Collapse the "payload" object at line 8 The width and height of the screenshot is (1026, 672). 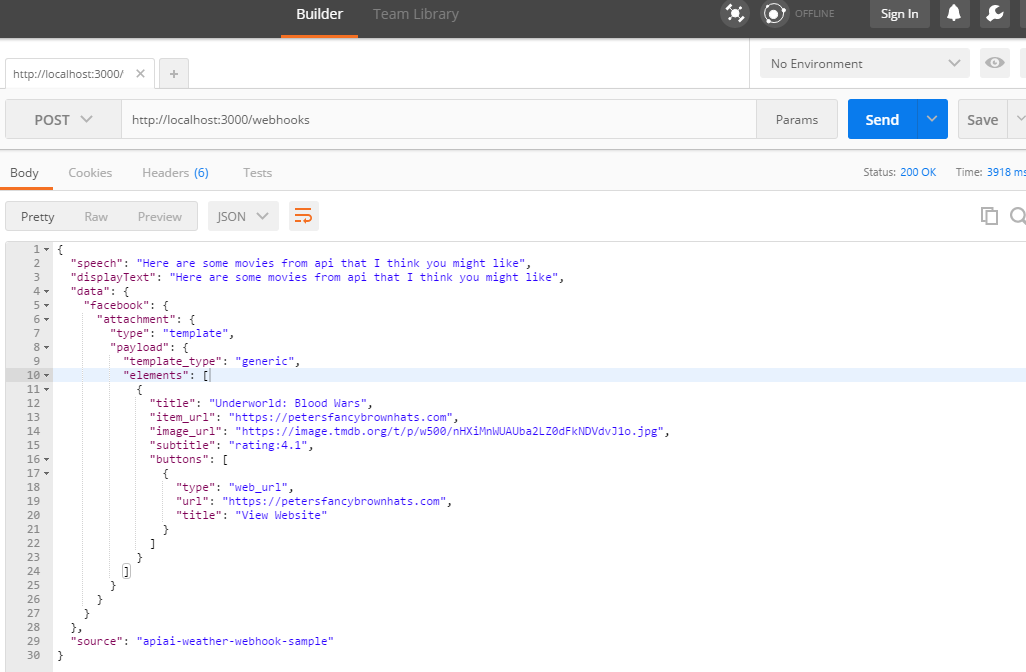[x=46, y=347]
